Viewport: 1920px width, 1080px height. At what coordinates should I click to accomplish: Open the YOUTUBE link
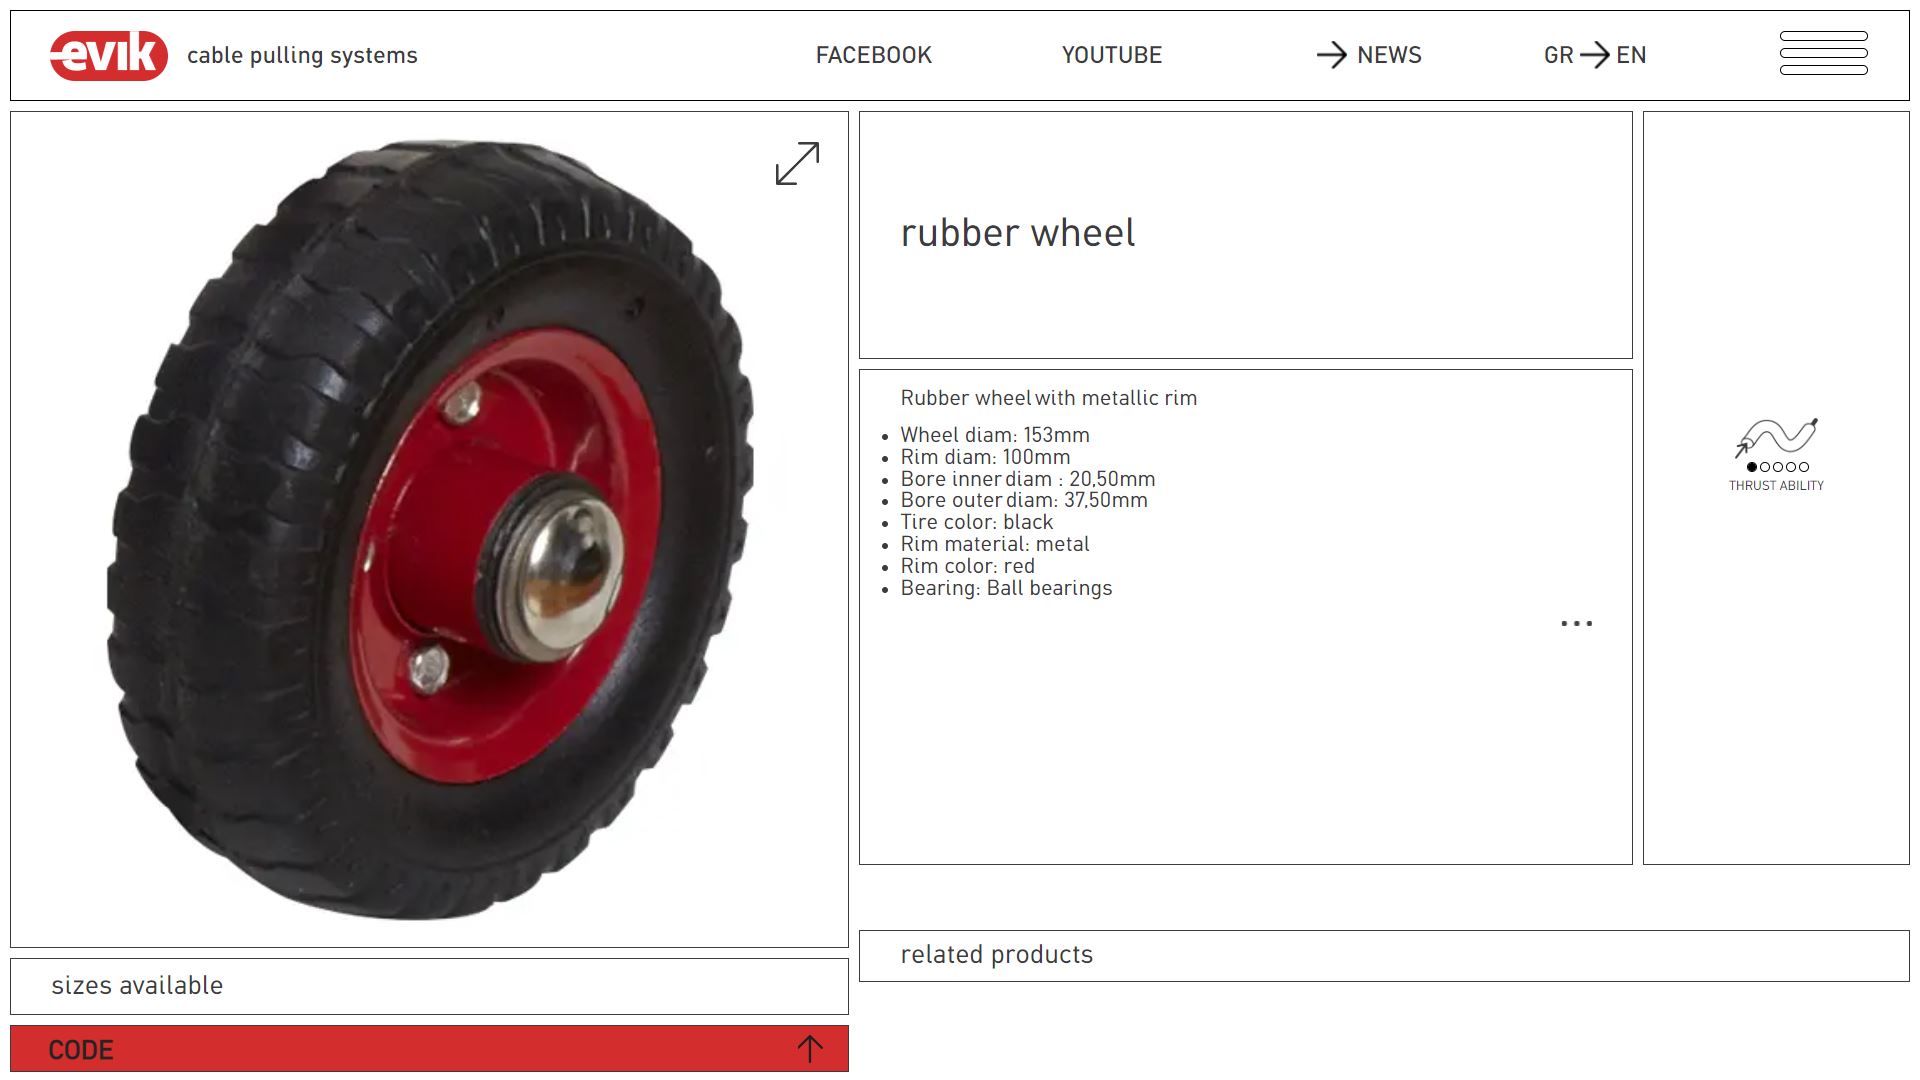coord(1111,55)
